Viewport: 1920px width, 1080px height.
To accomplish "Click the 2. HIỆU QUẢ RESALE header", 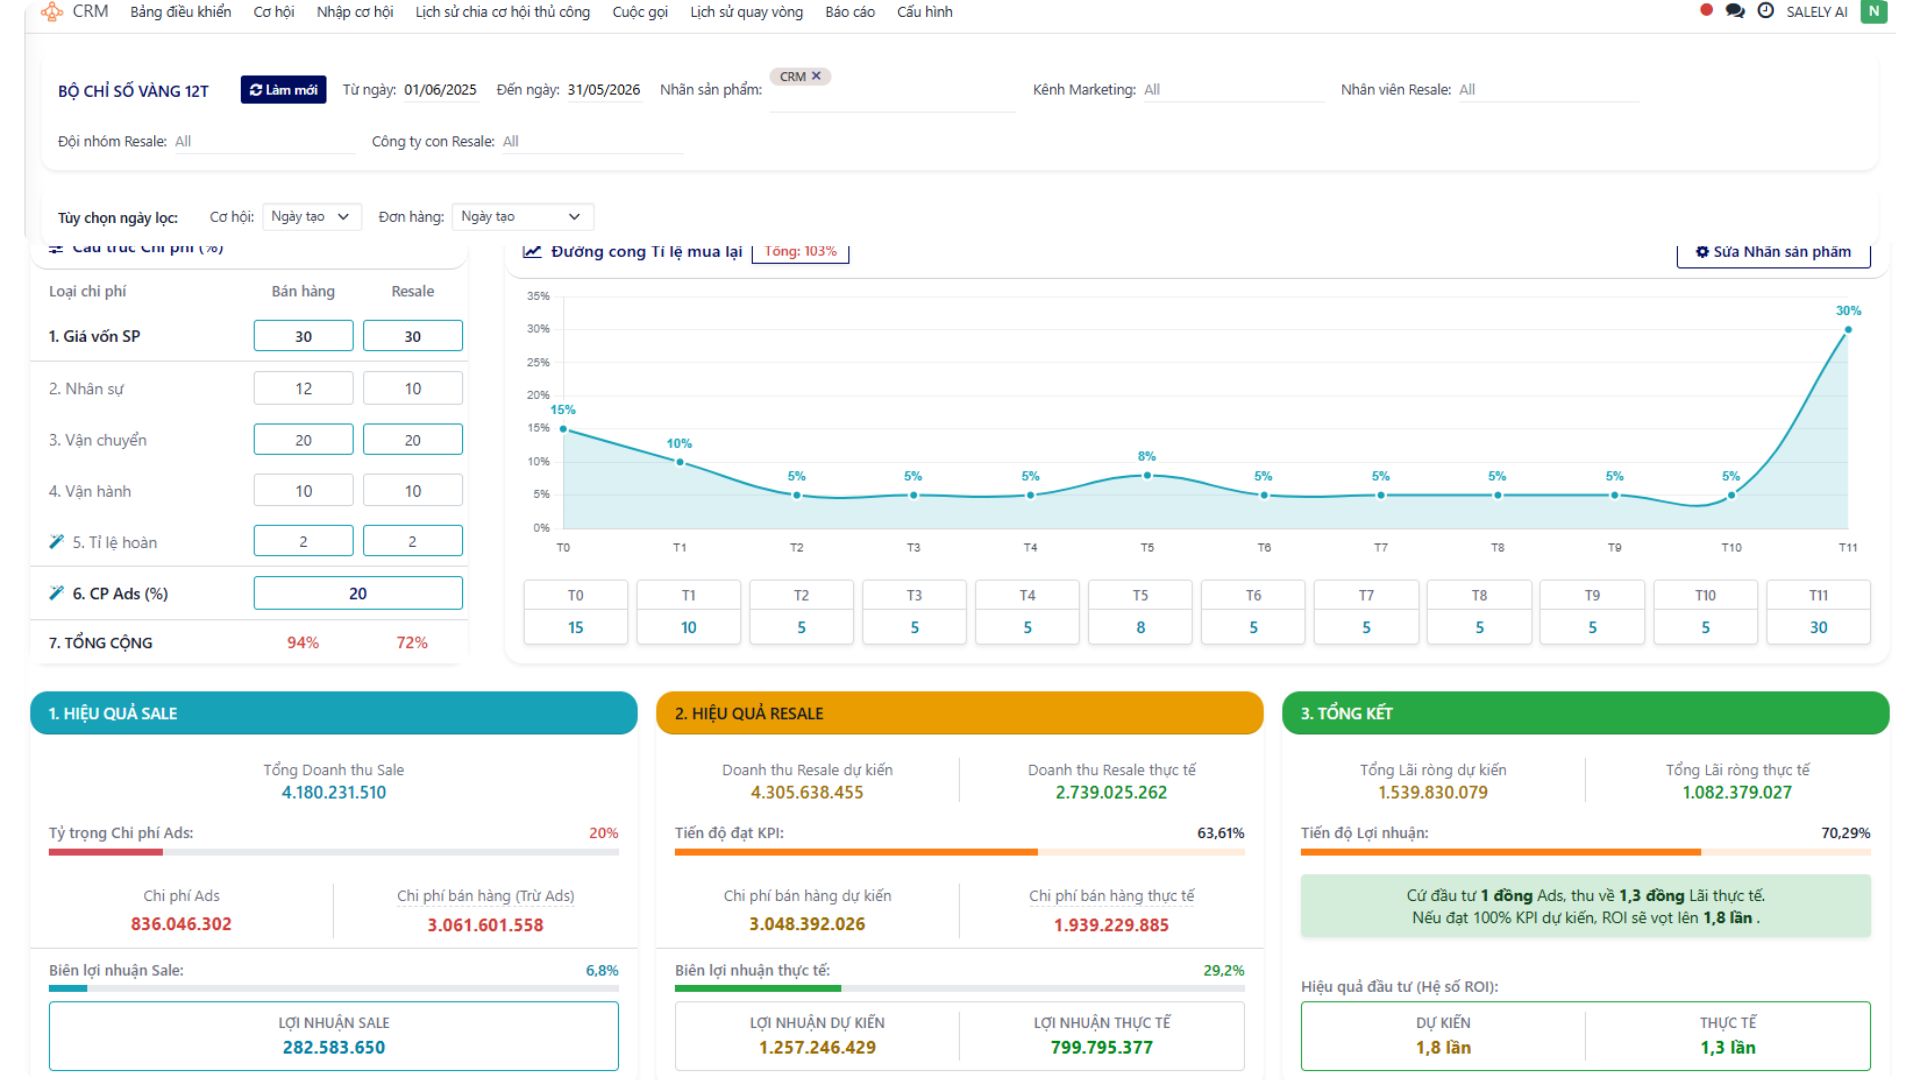I will click(960, 713).
